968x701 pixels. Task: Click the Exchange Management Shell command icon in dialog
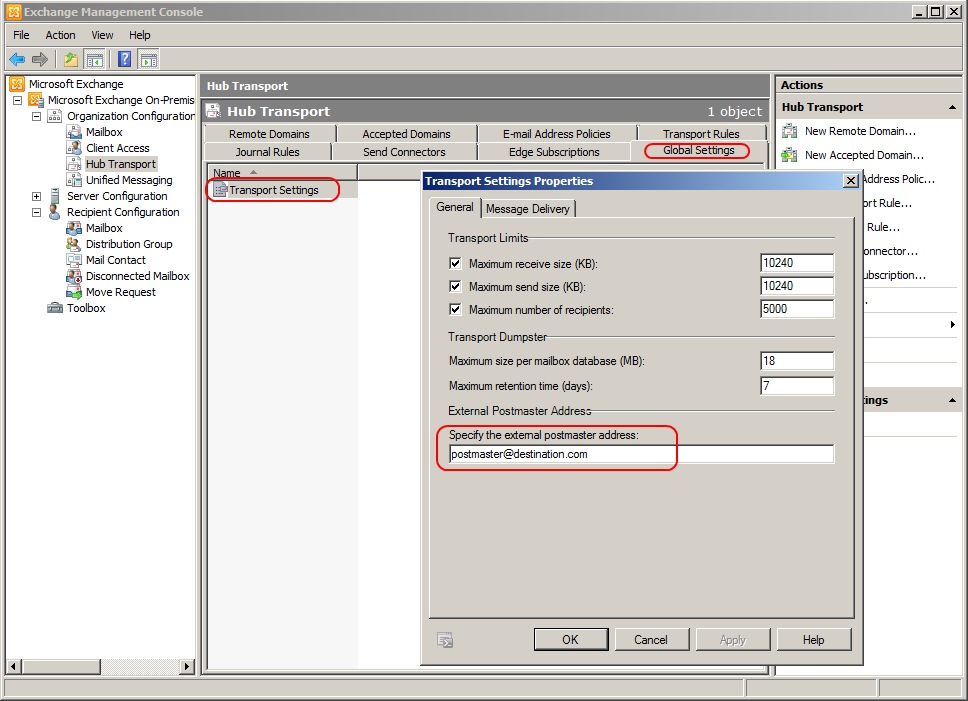click(x=444, y=640)
